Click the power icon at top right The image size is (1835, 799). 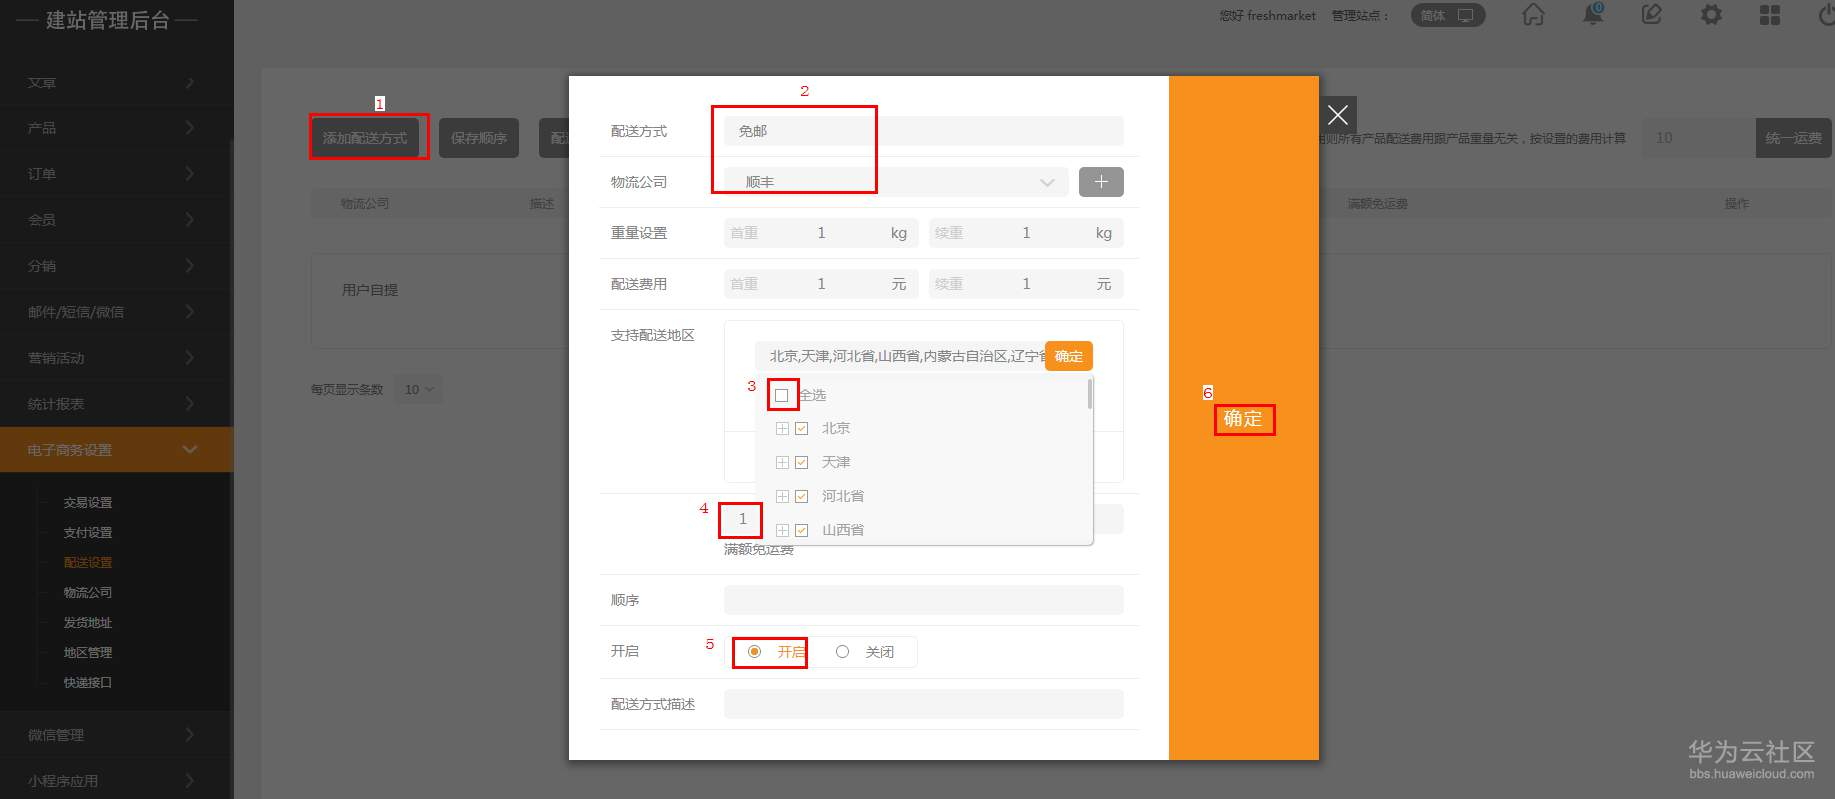pos(1826,15)
